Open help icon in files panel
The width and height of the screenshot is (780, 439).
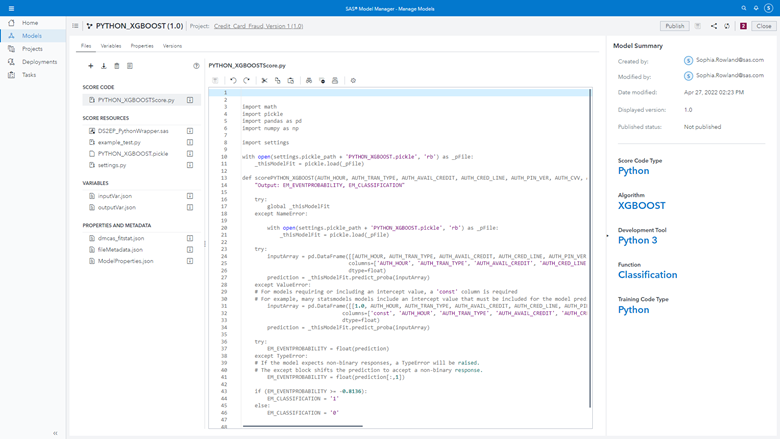[196, 66]
